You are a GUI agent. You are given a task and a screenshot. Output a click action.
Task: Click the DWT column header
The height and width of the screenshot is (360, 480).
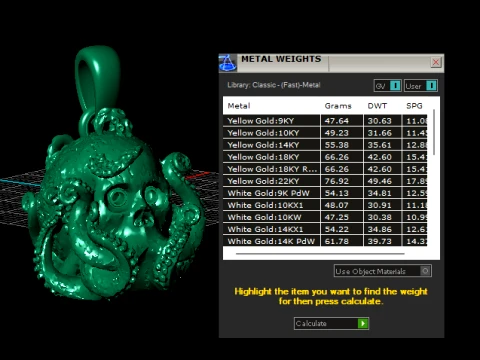click(377, 106)
